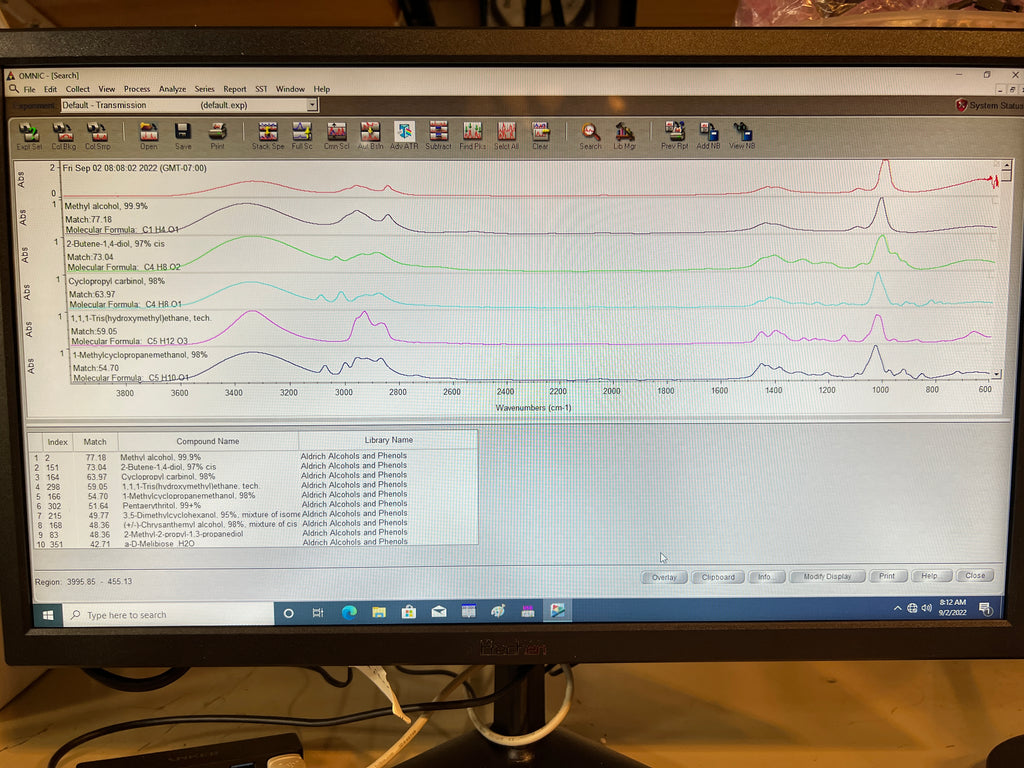This screenshot has height=768, width=1024.
Task: Click the Windows Start button
Action: click(x=48, y=615)
